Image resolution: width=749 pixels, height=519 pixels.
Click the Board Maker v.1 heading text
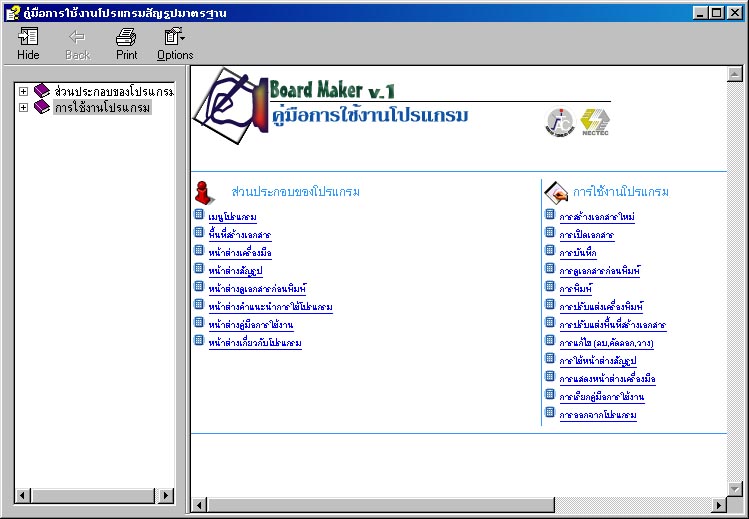[332, 90]
